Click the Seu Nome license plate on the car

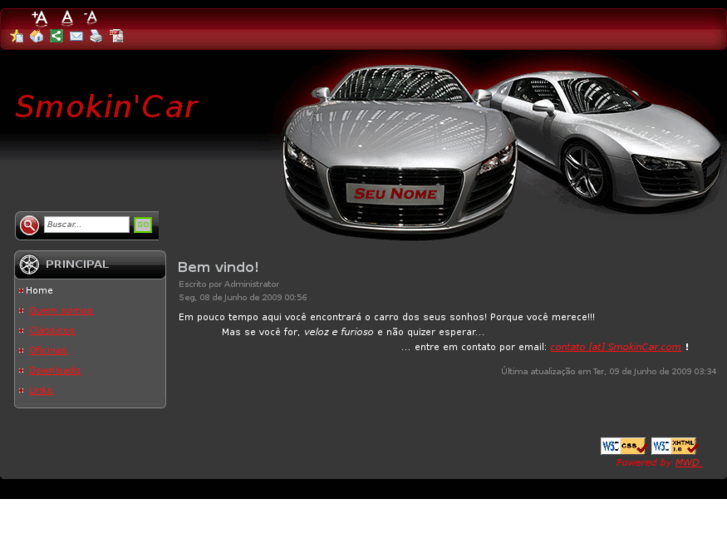tap(395, 193)
